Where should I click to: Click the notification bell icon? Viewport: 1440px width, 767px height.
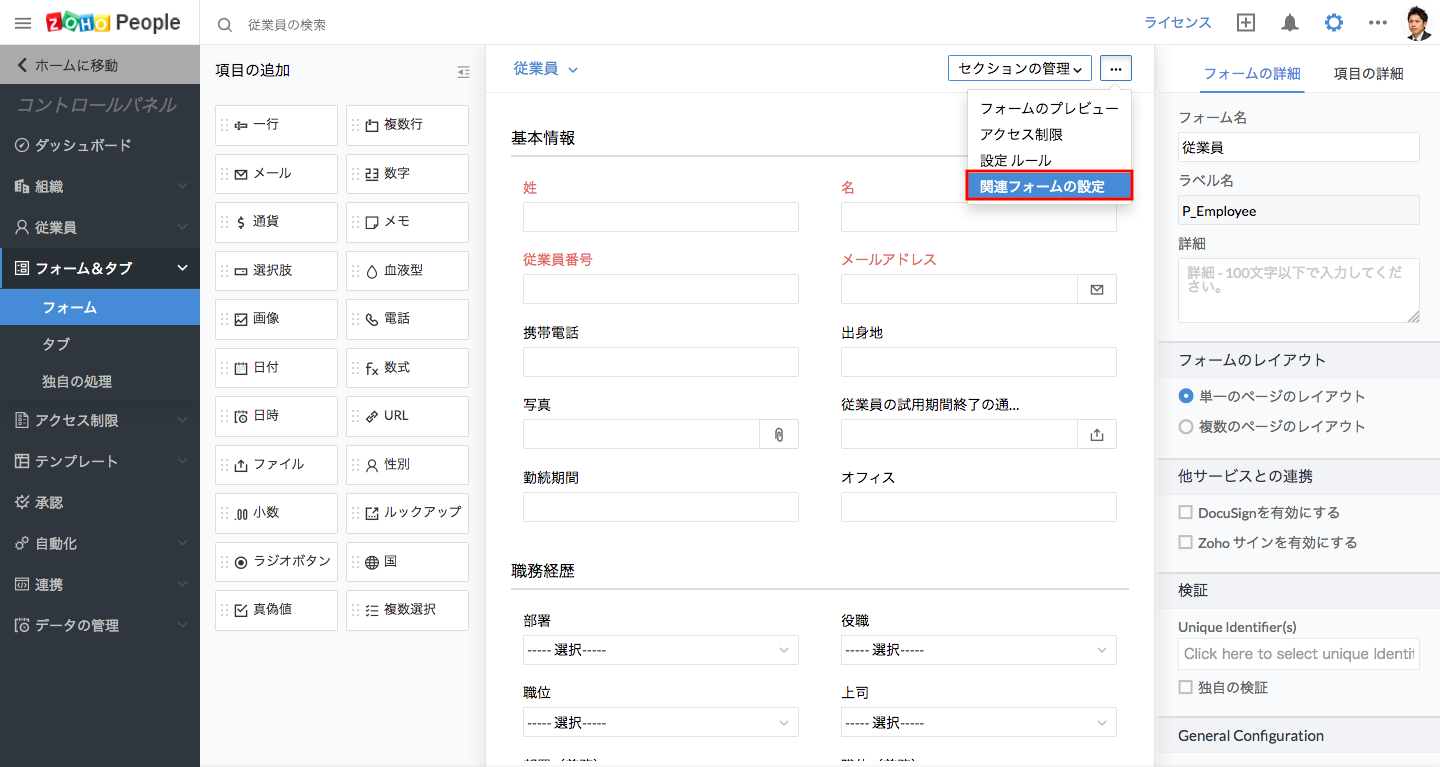(x=1290, y=23)
